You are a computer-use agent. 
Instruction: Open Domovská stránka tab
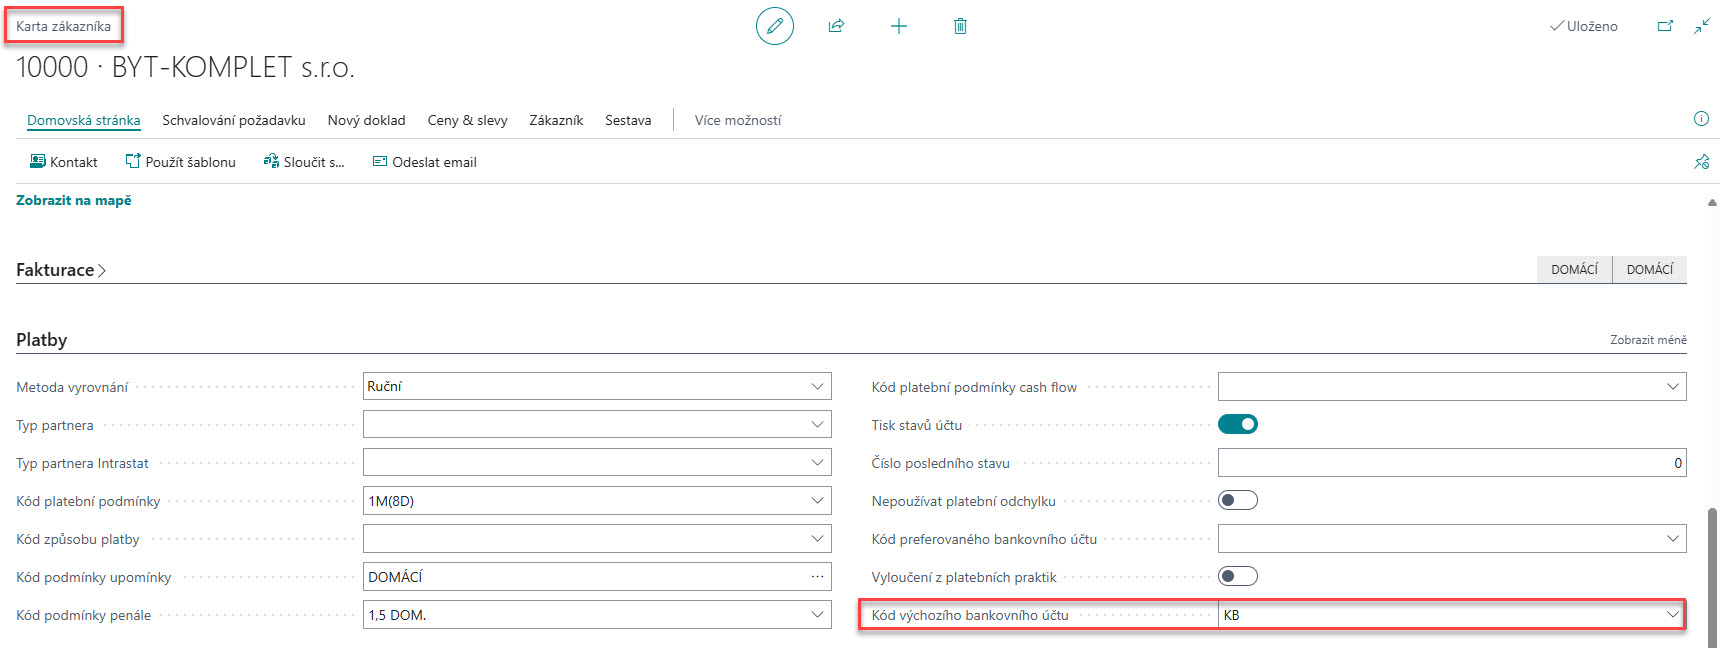point(84,120)
